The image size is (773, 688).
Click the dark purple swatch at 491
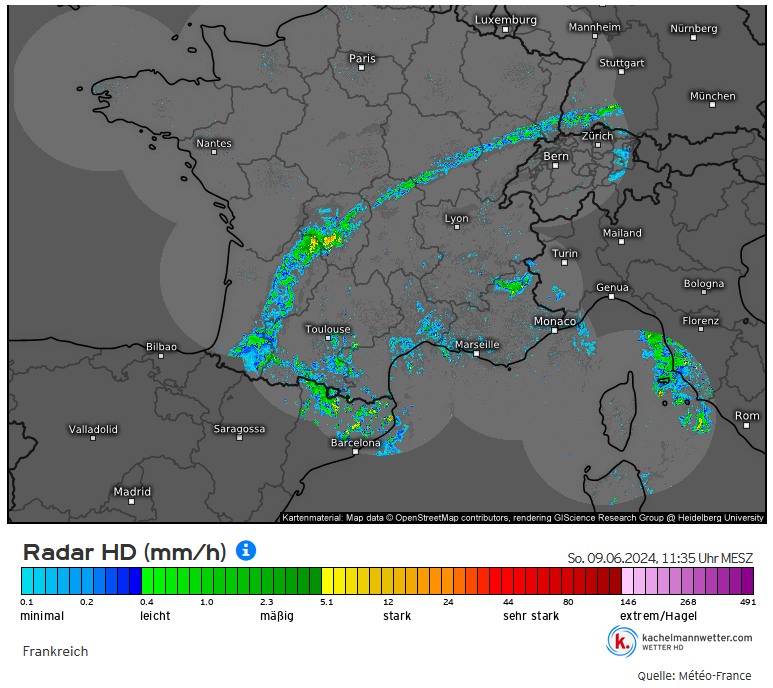[748, 581]
